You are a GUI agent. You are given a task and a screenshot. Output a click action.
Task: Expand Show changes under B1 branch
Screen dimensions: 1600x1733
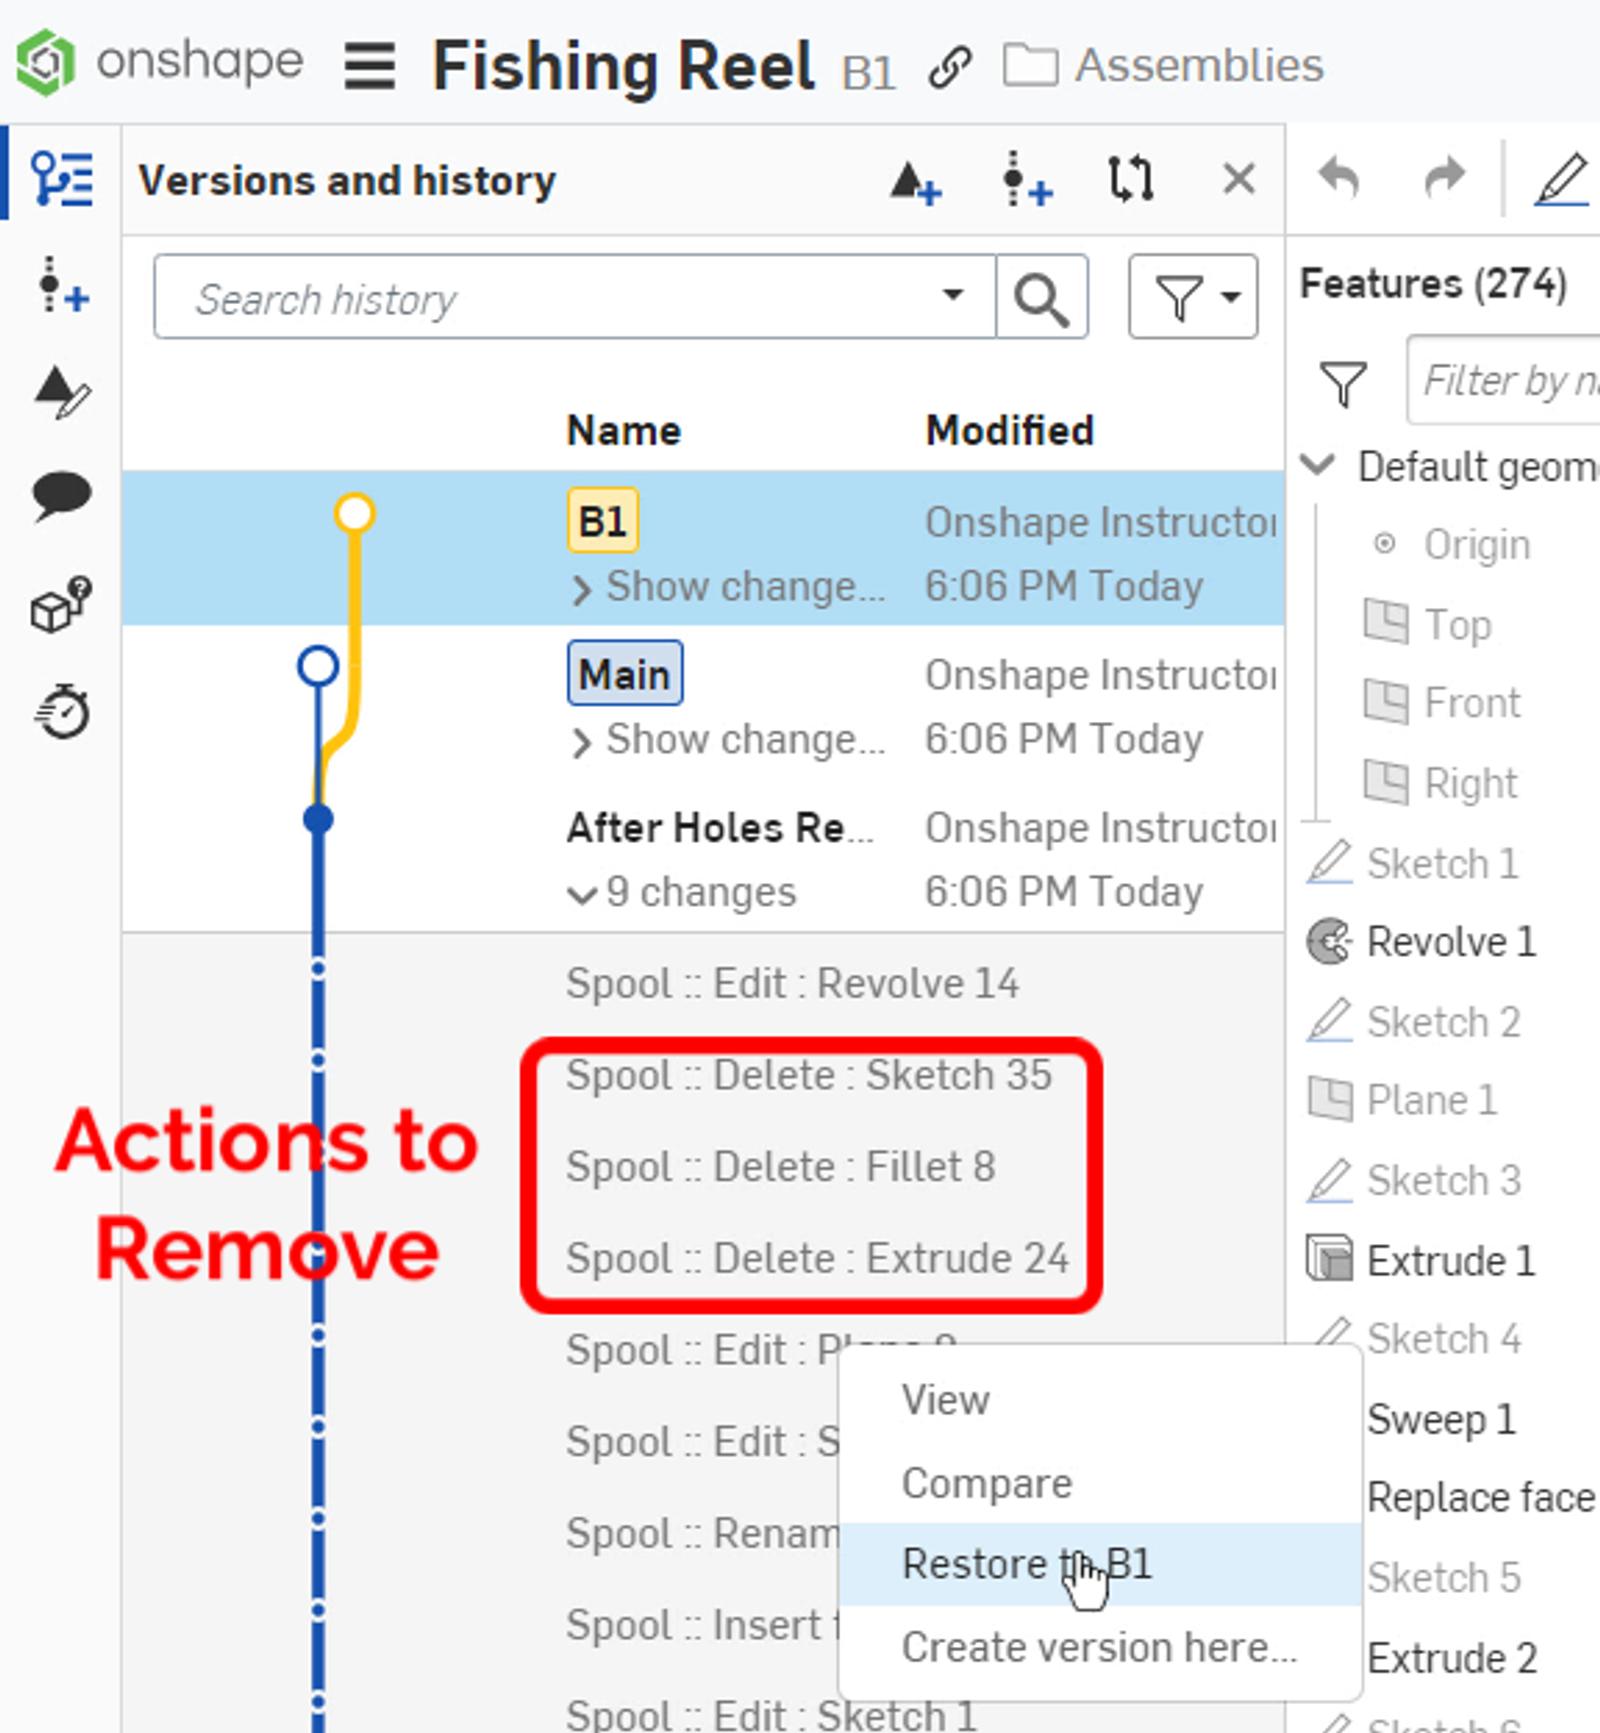[x=581, y=588]
